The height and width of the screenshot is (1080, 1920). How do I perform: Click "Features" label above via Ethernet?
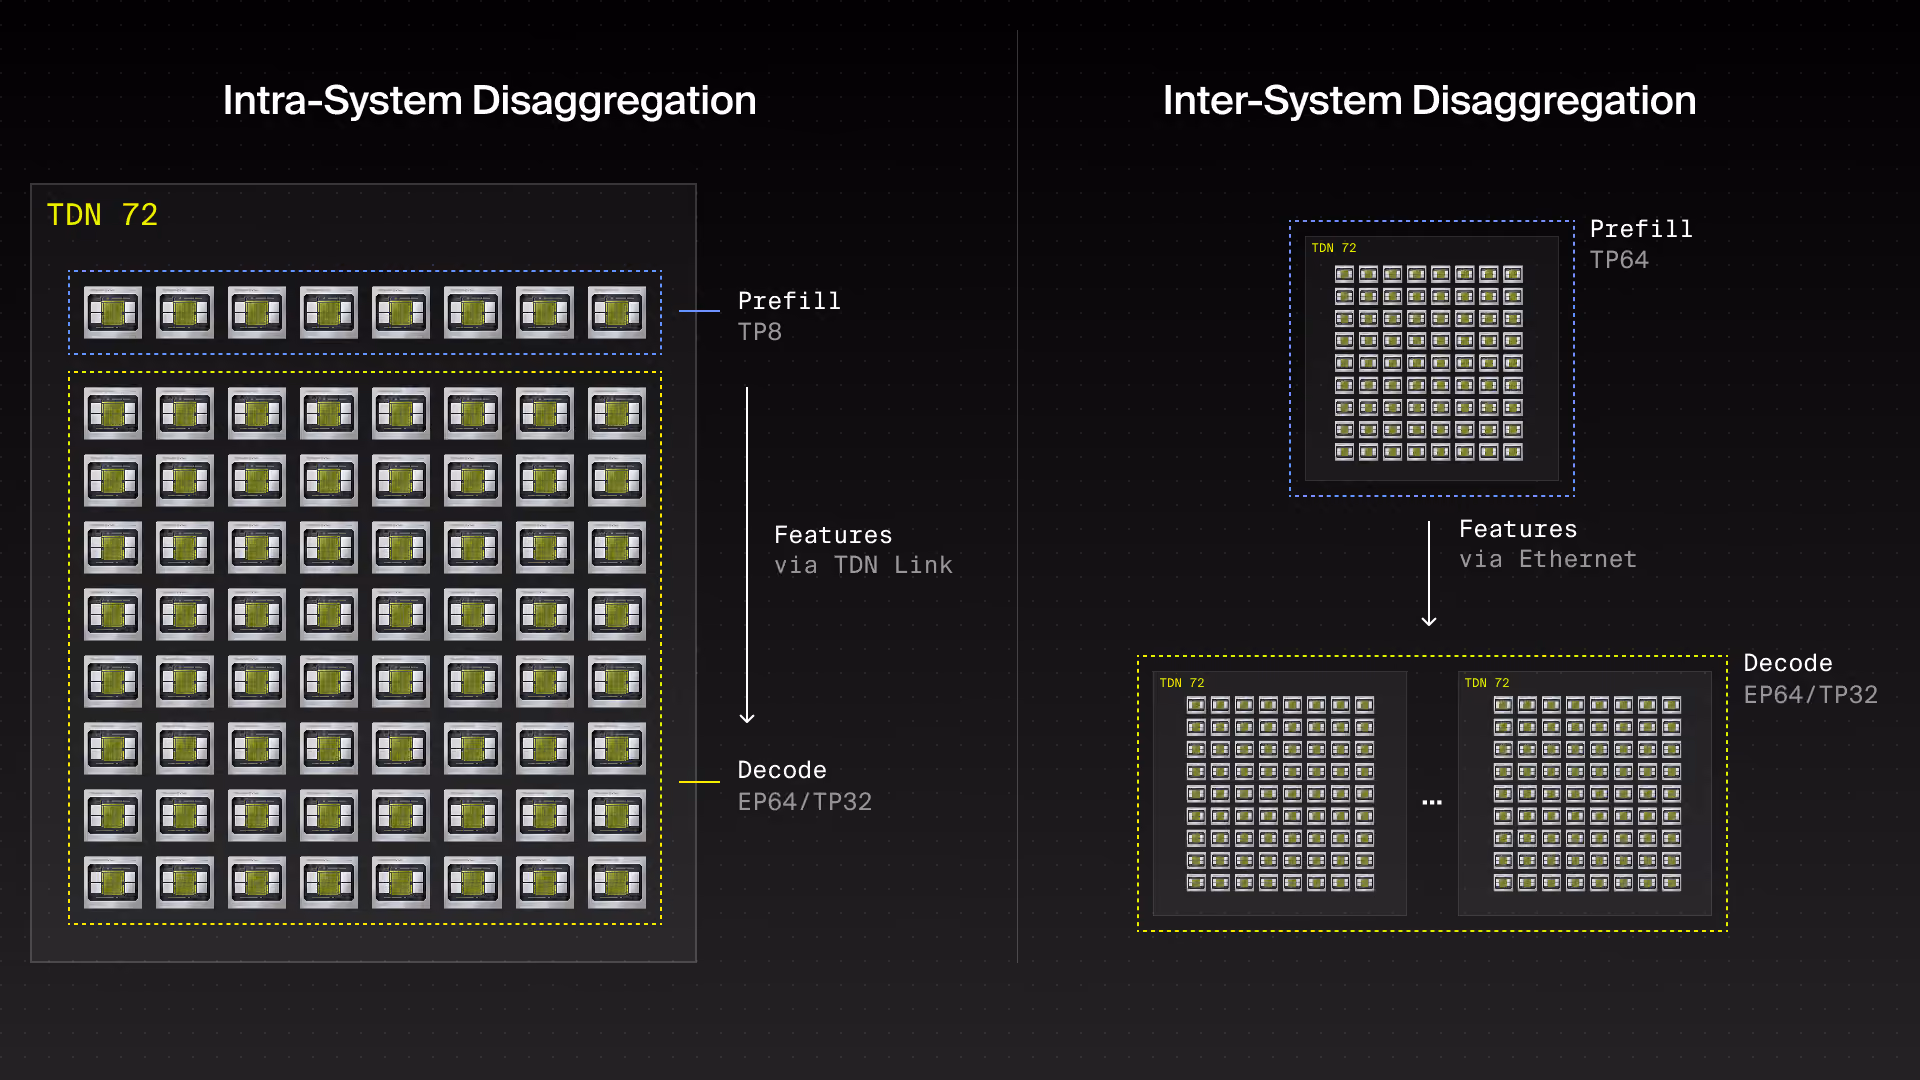1518,529
